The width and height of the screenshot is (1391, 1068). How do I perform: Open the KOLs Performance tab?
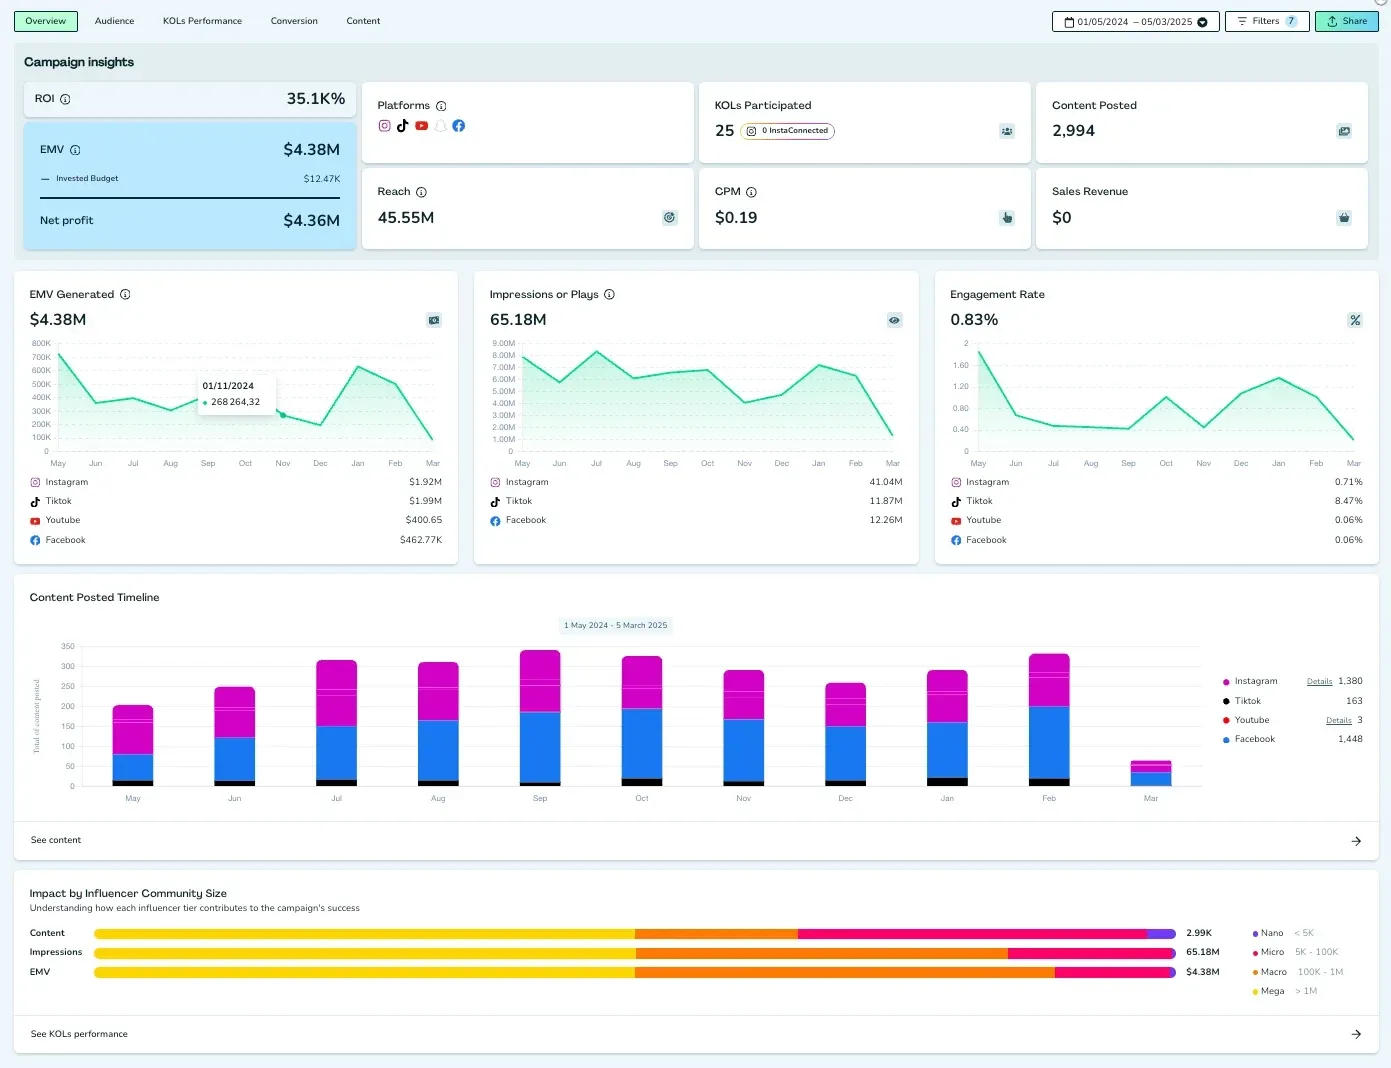(202, 21)
